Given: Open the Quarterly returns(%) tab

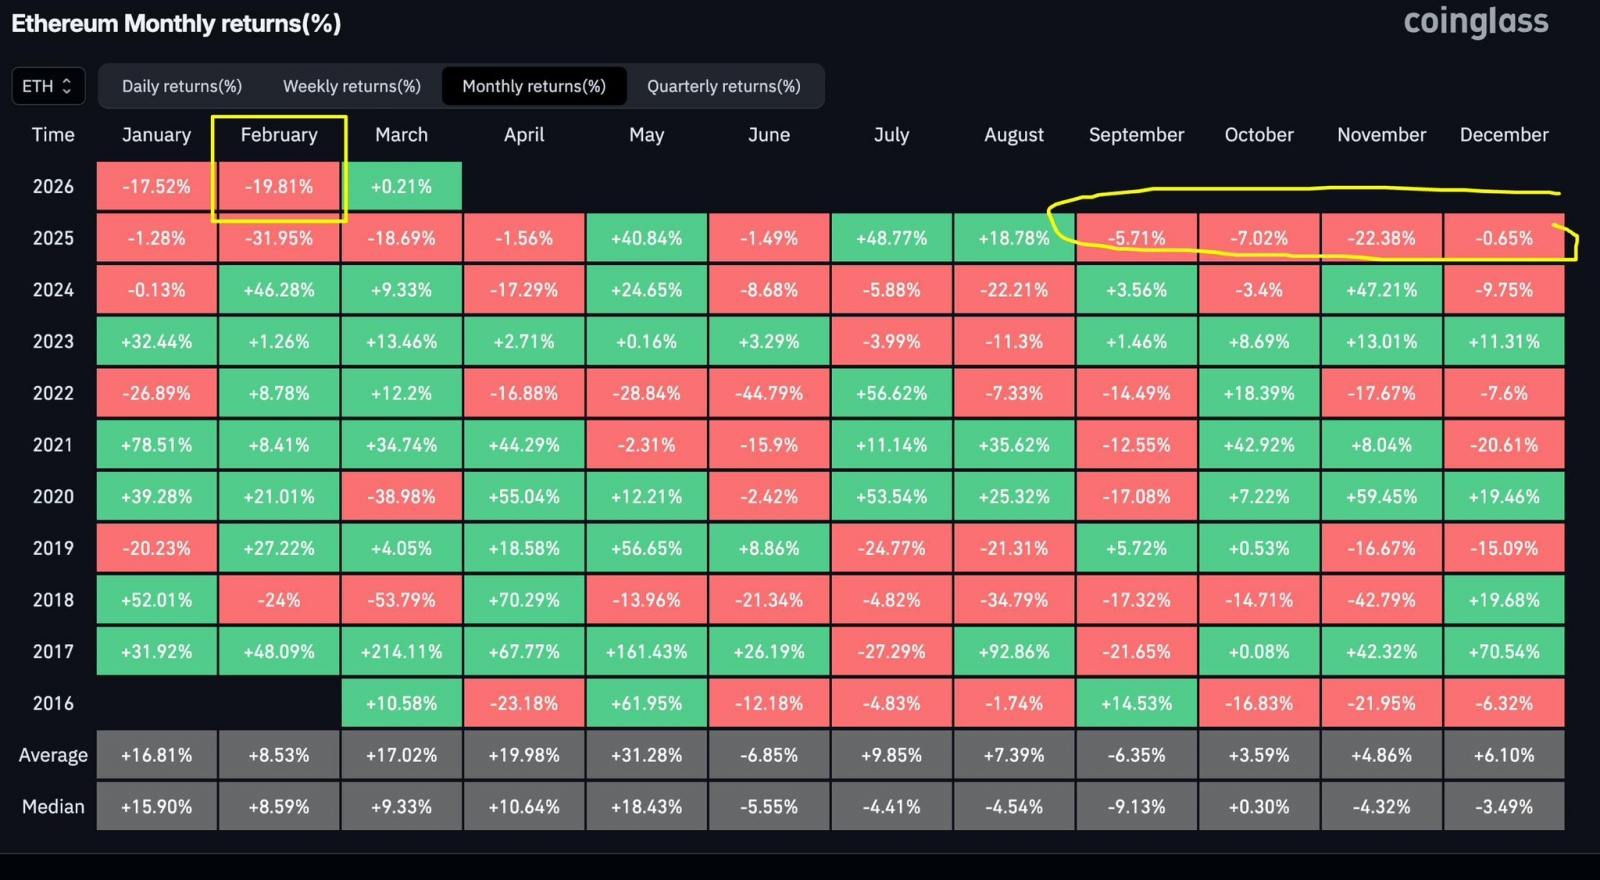Looking at the screenshot, I should (x=723, y=86).
